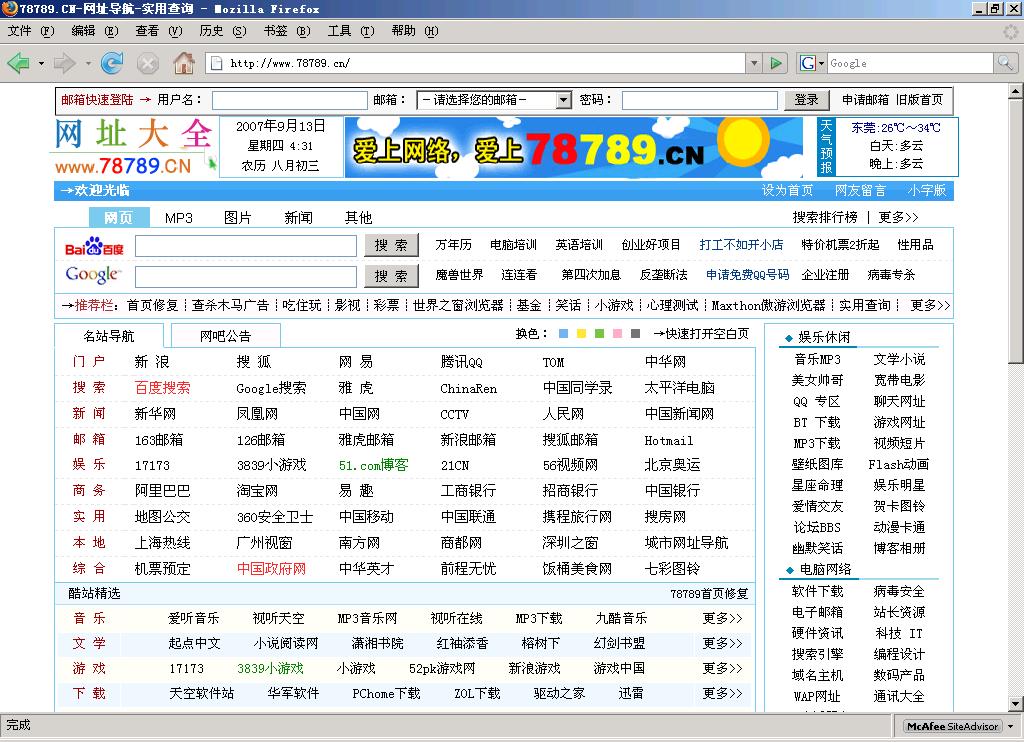1024x742 pixels.
Task: Click the 网址大全 site logo
Action: click(134, 146)
